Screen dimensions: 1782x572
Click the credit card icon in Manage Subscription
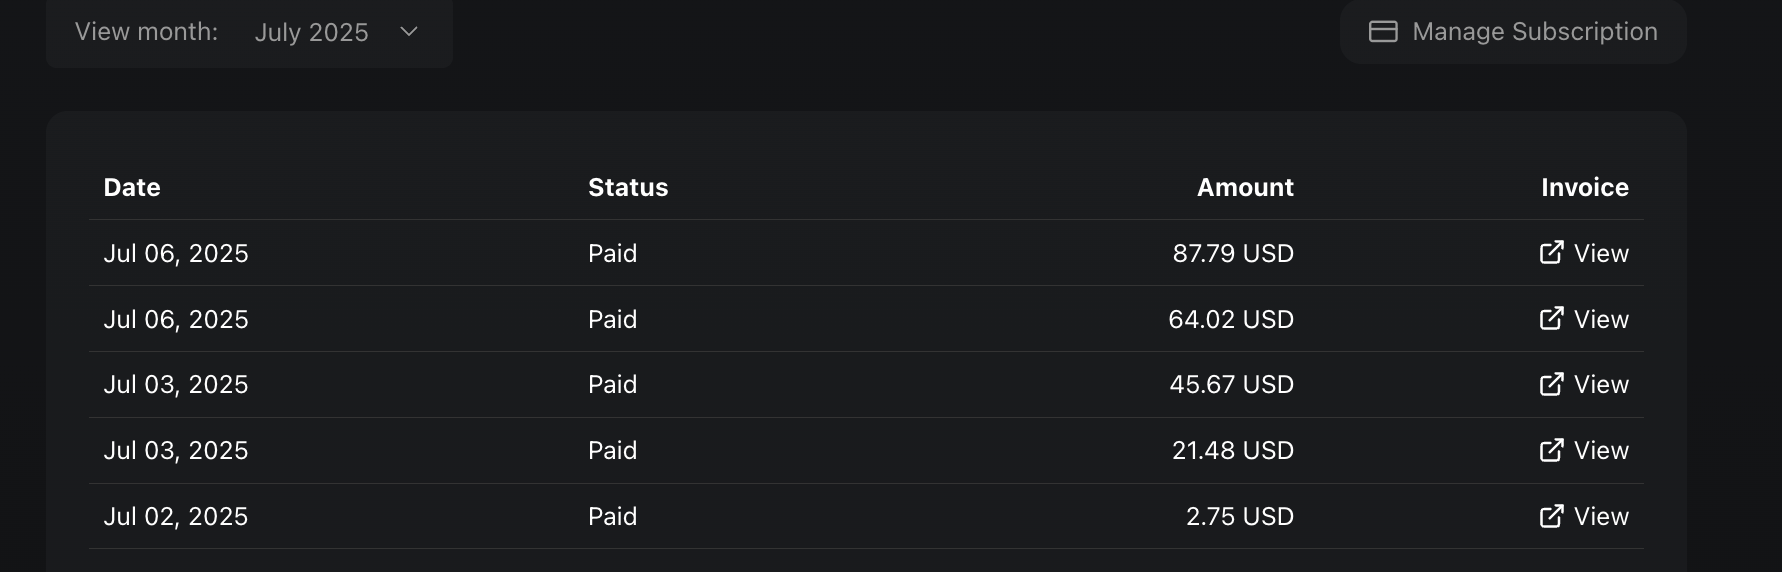pos(1383,32)
